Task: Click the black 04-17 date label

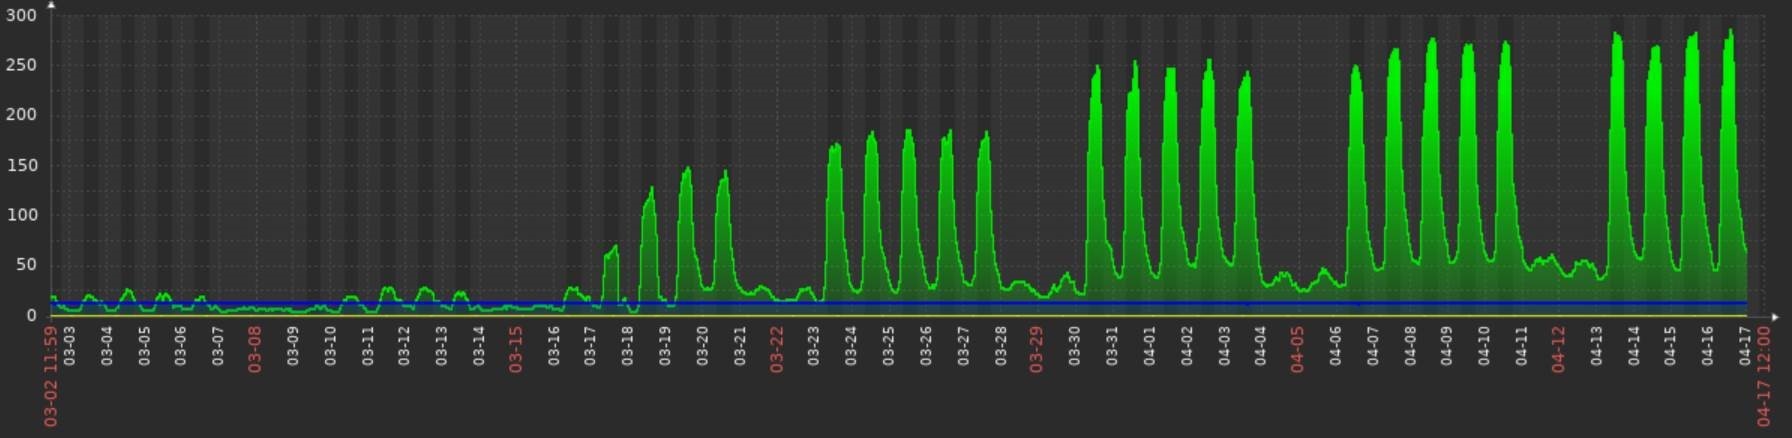Action: click(x=1744, y=345)
